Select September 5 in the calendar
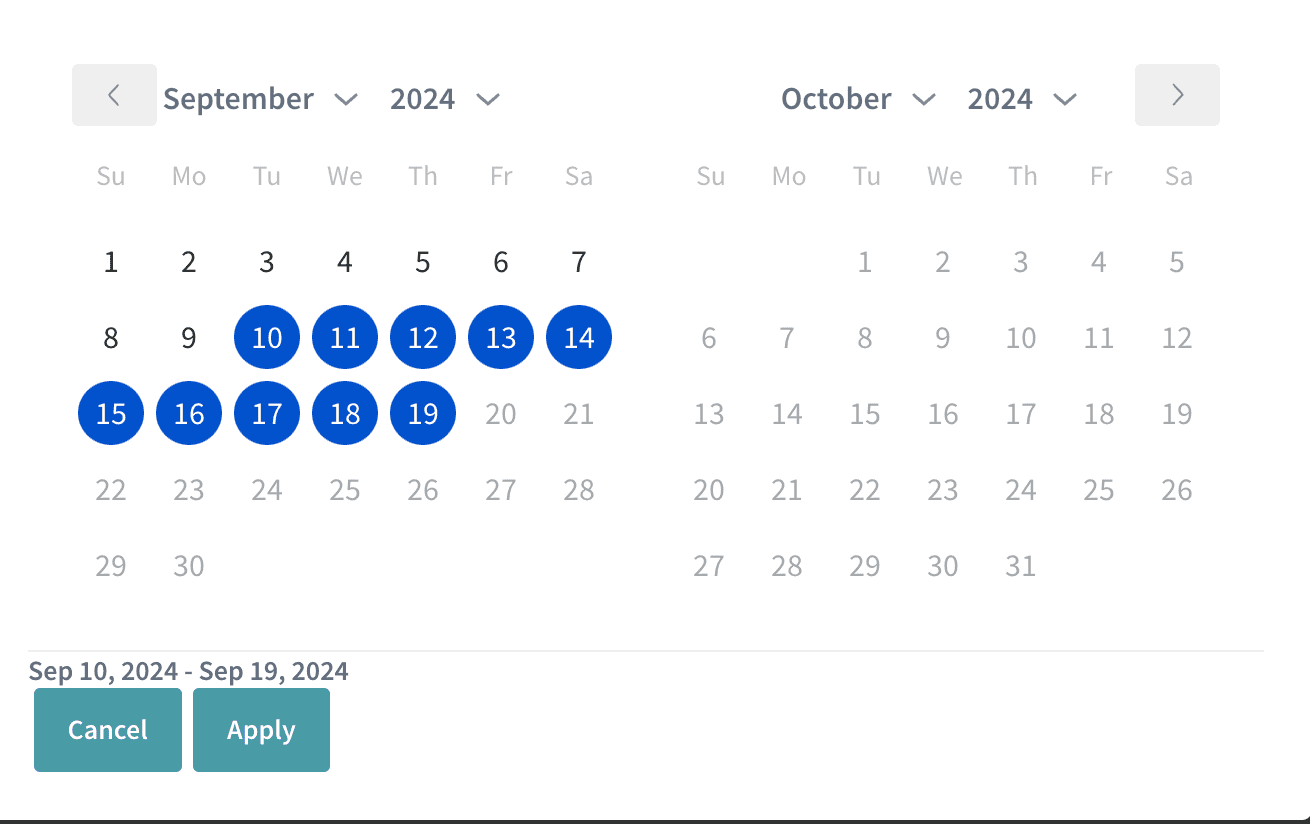 (423, 262)
